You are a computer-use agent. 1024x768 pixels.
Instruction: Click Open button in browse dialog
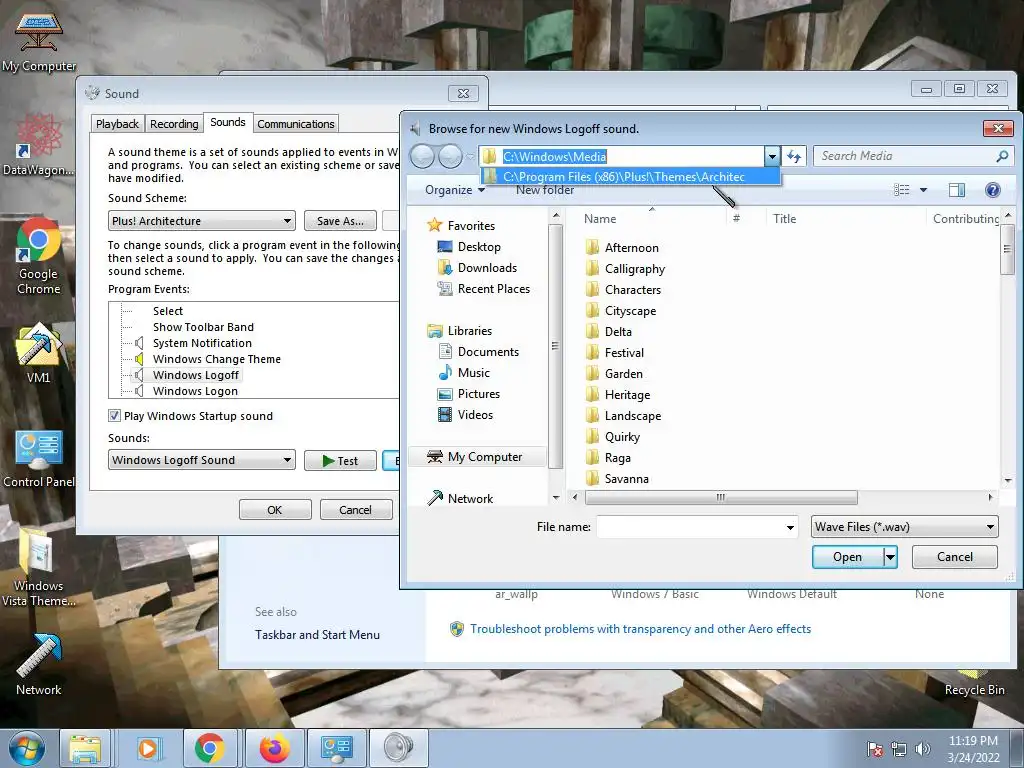[848, 557]
